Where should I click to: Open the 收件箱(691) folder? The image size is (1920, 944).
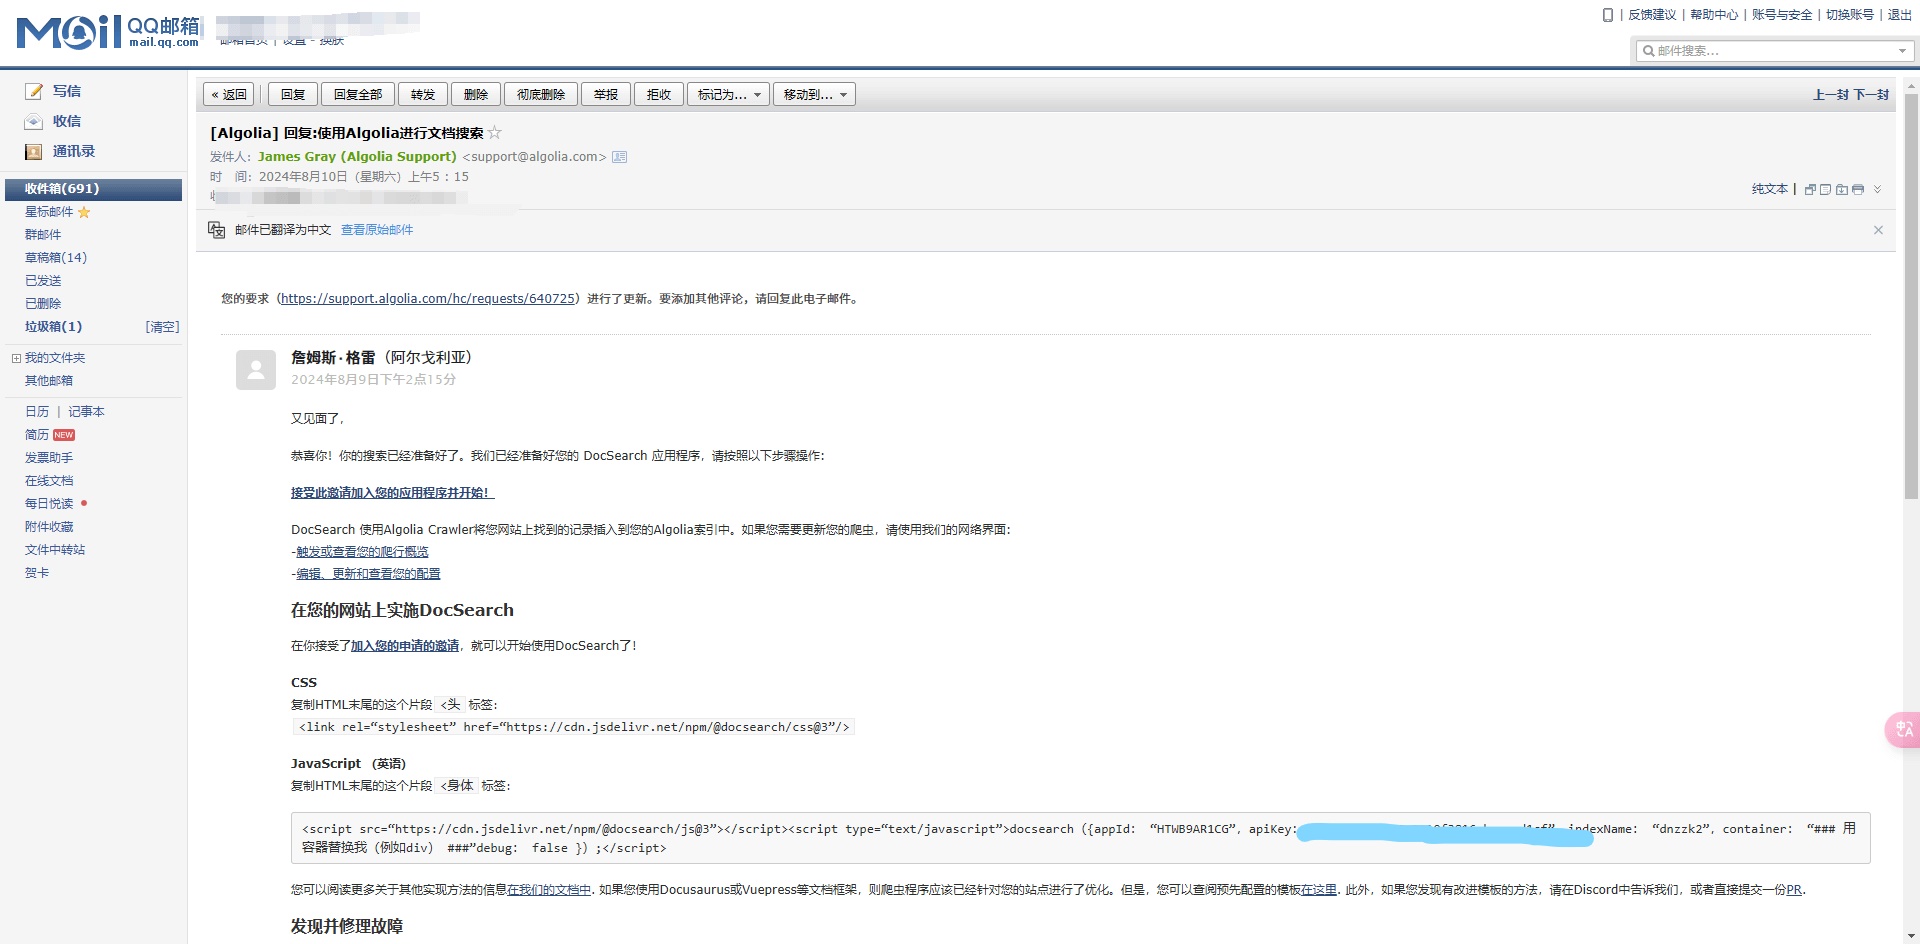[94, 189]
